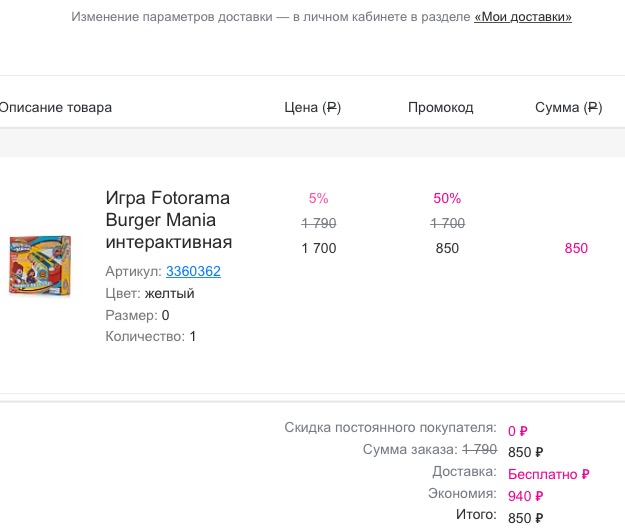Click the Бесплатно delivery value
The height and width of the screenshot is (532, 625).
(x=548, y=474)
